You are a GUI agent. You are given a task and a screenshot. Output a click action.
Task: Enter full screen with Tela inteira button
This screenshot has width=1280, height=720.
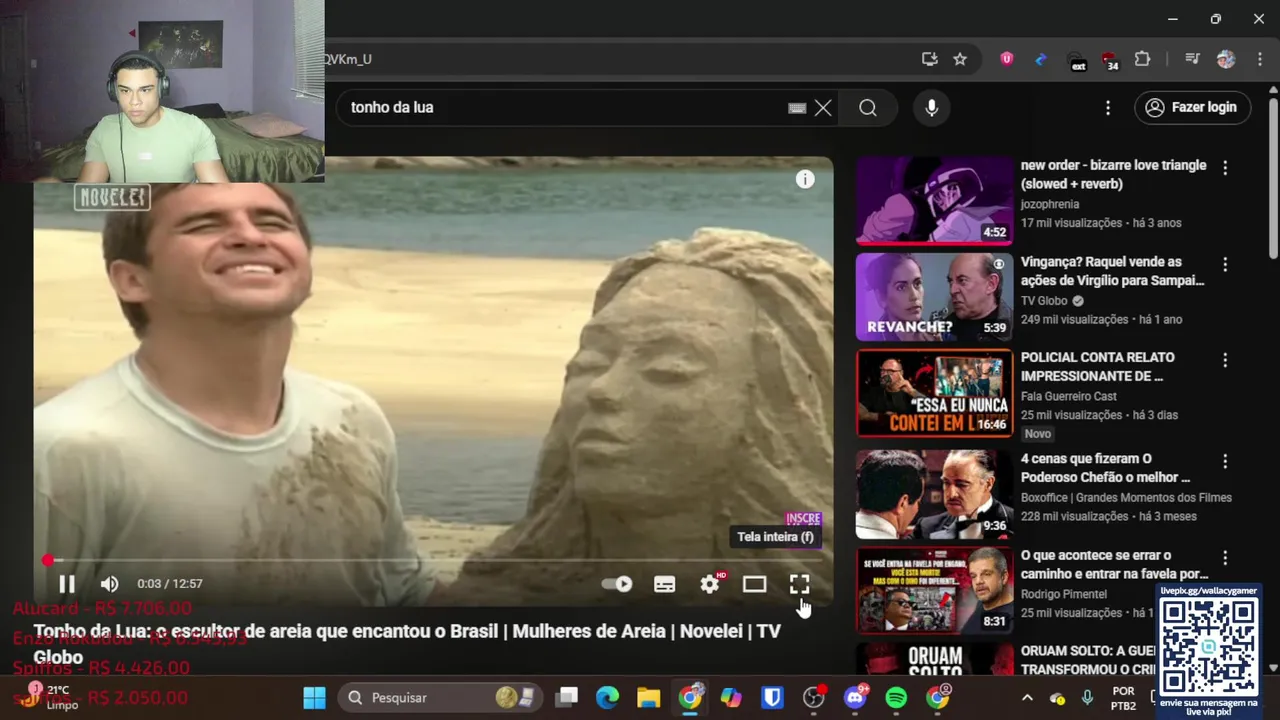click(x=799, y=584)
